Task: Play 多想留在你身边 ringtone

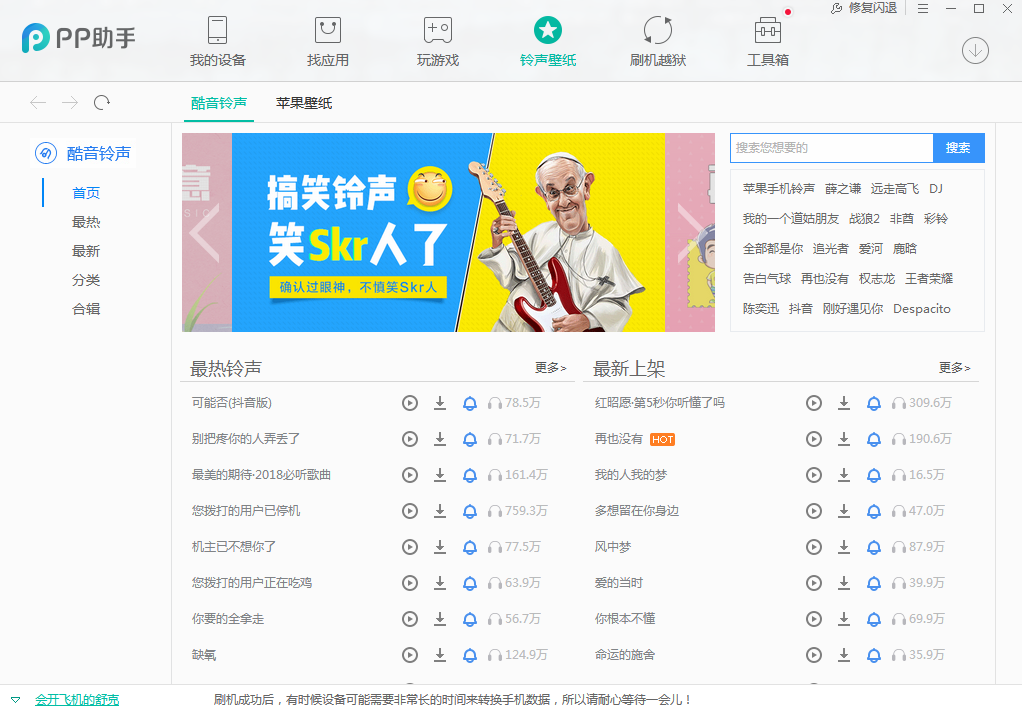Action: pyautogui.click(x=814, y=511)
